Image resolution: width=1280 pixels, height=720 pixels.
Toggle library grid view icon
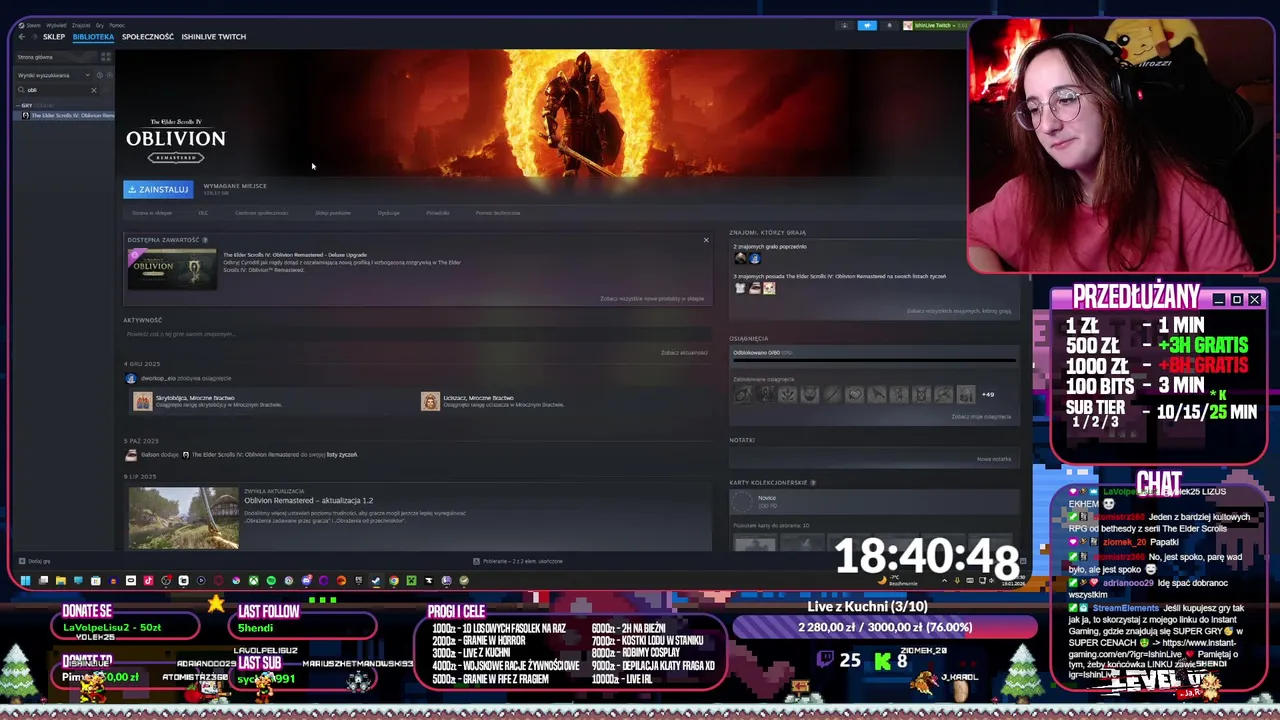point(106,57)
